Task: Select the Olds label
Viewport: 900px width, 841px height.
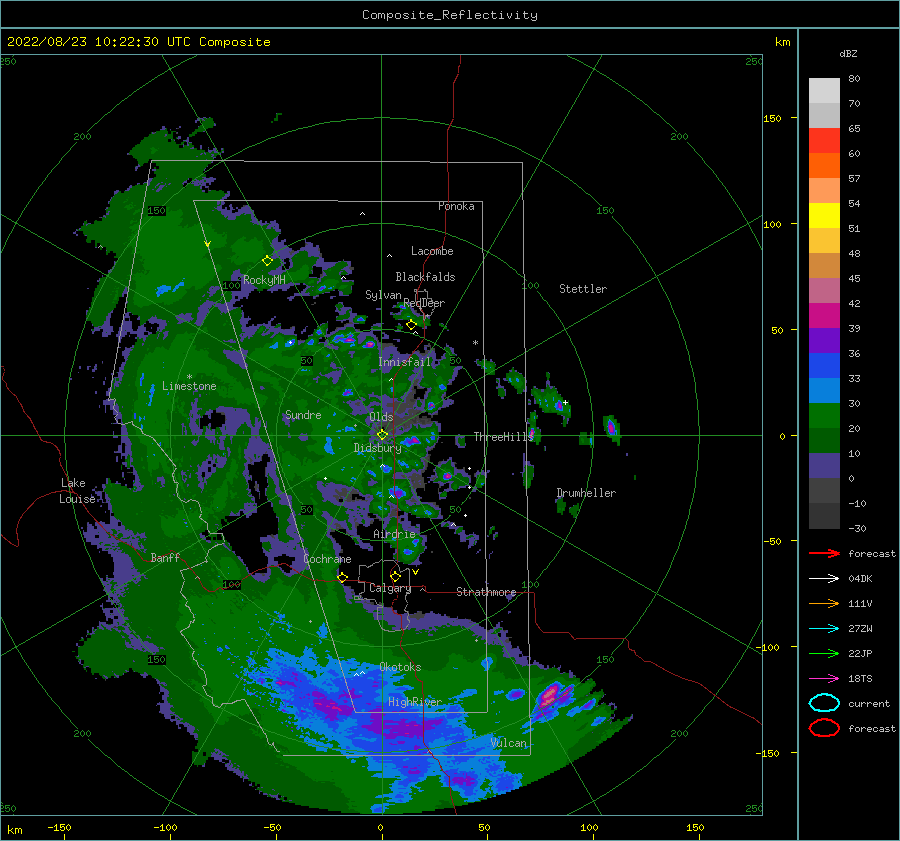Action: (x=381, y=417)
